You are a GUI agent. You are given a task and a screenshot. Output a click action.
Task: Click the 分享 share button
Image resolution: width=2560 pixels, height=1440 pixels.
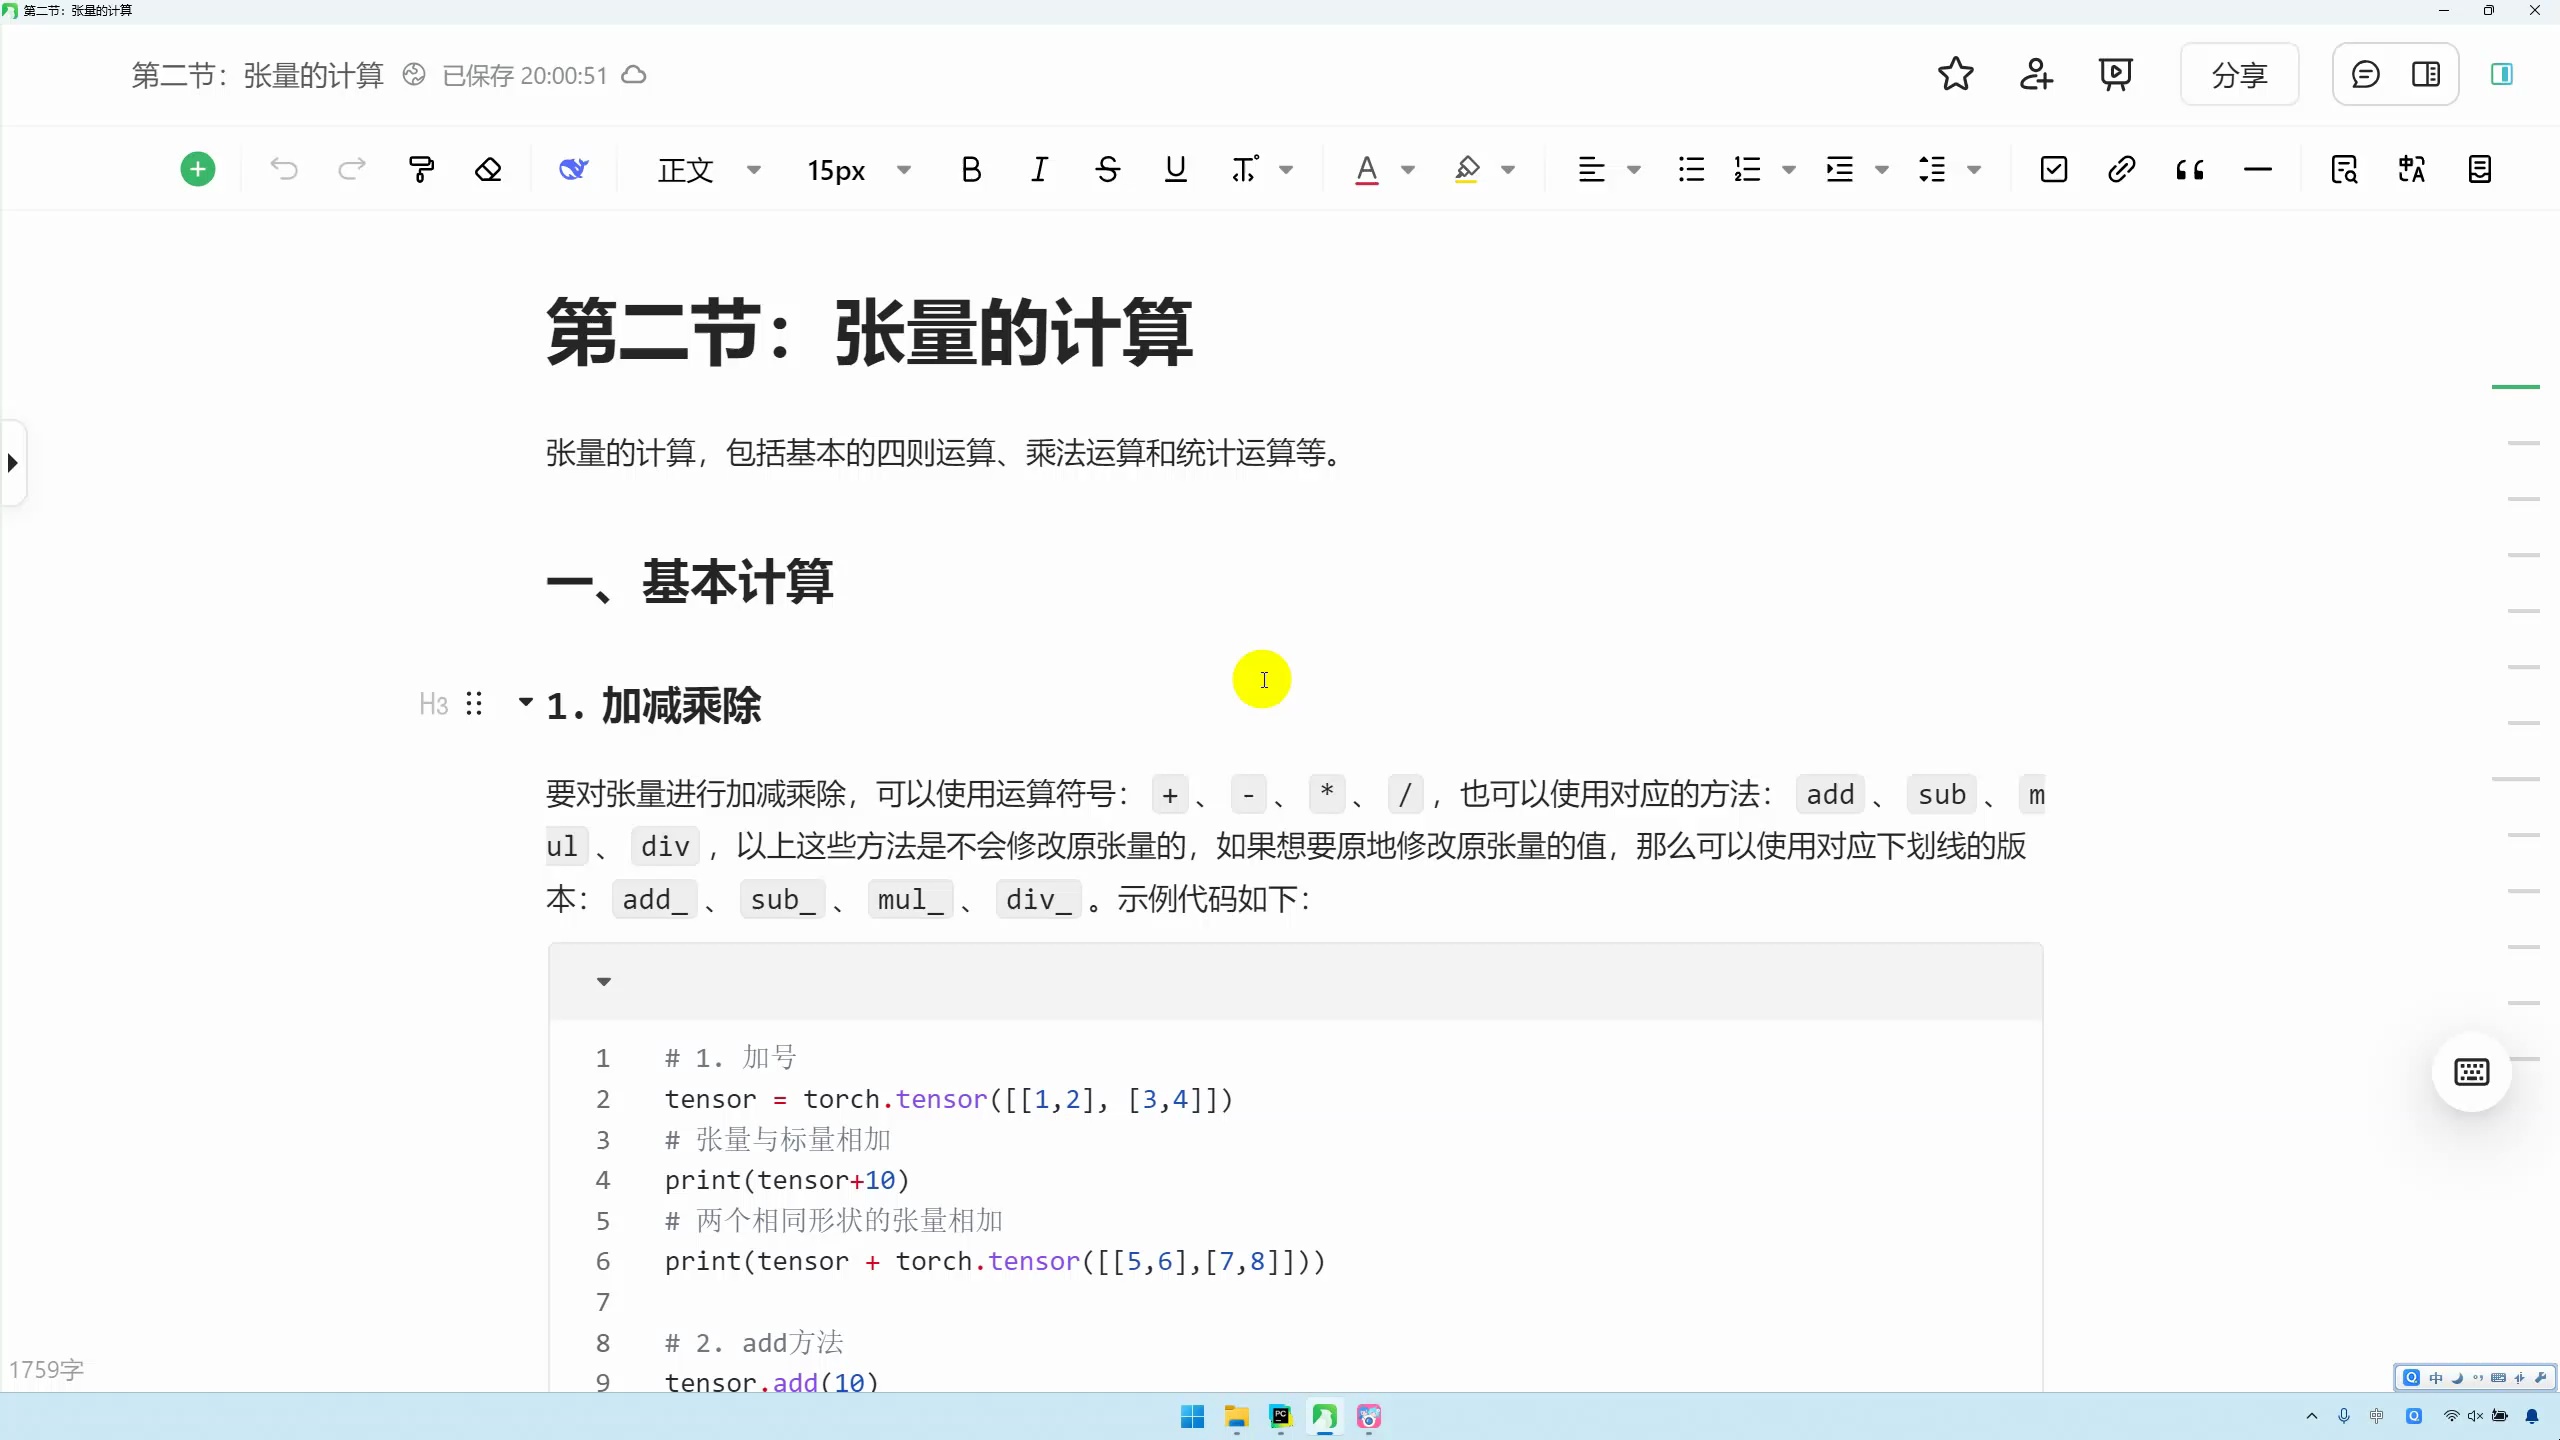coord(2239,74)
